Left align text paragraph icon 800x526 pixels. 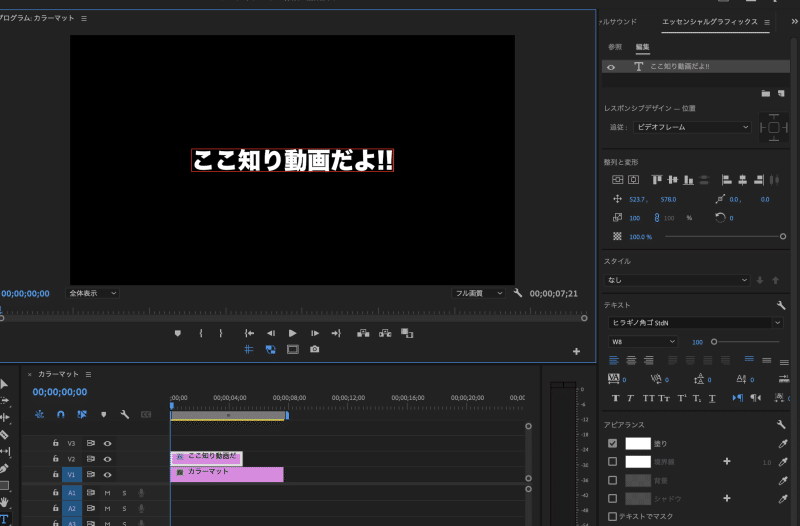pos(614,361)
